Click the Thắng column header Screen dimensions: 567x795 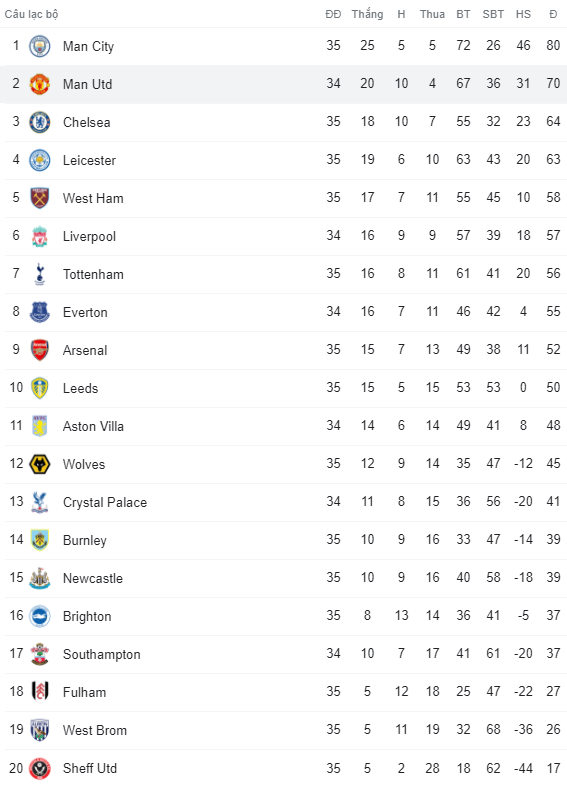pos(367,14)
